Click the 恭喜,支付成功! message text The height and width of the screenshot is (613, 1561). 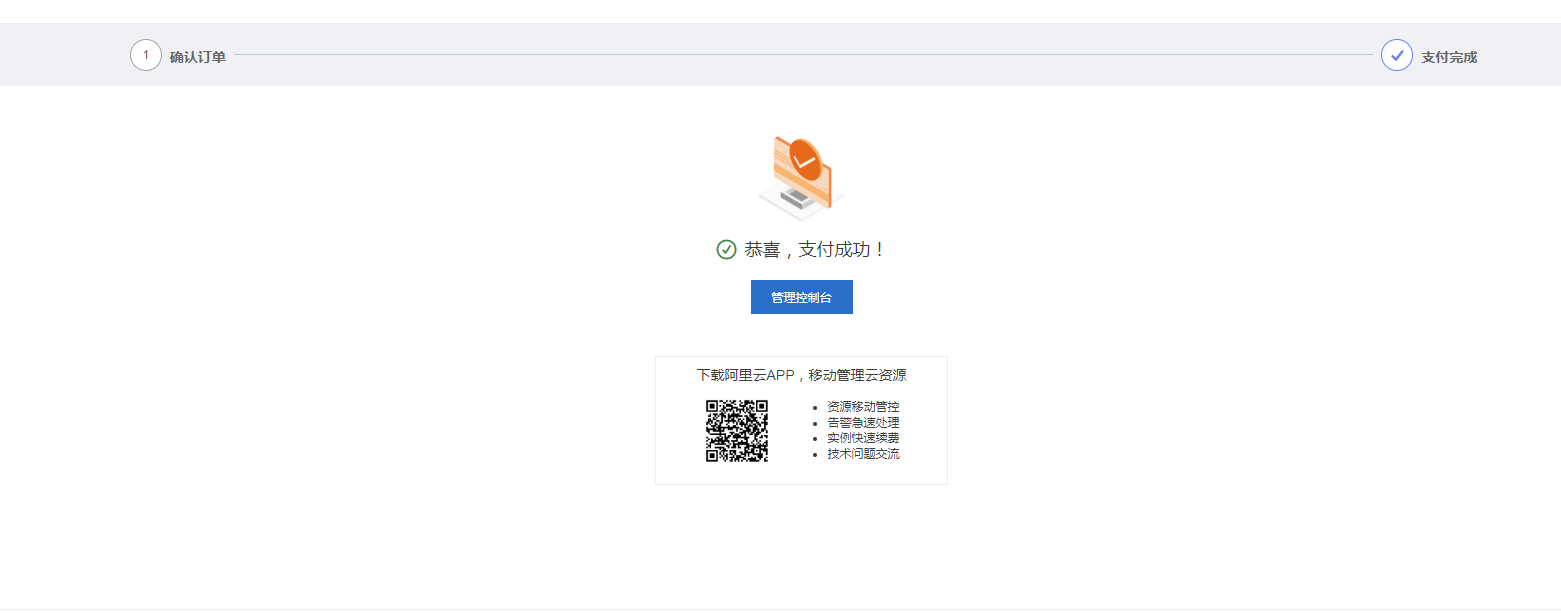[x=815, y=249]
